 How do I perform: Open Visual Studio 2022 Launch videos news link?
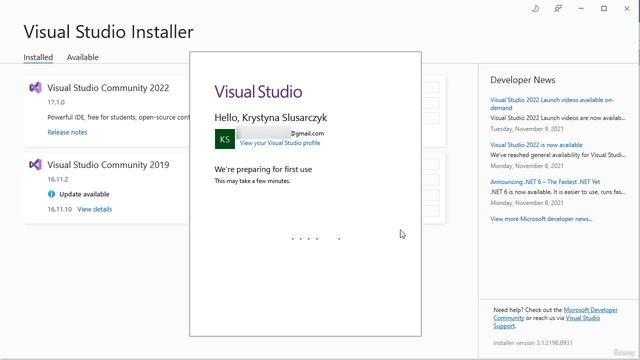[552, 104]
